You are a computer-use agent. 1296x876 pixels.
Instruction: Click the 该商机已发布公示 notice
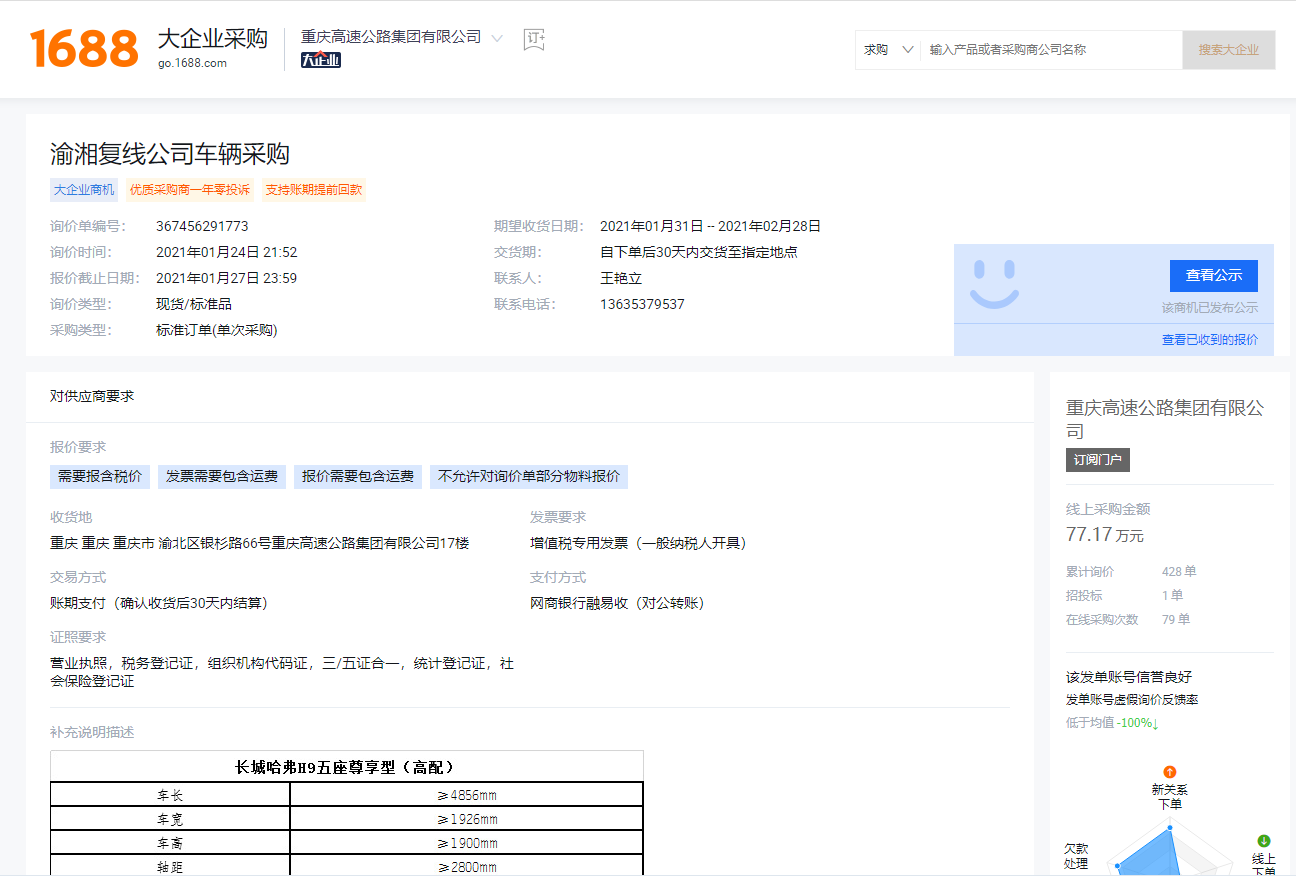pyautogui.click(x=1210, y=308)
